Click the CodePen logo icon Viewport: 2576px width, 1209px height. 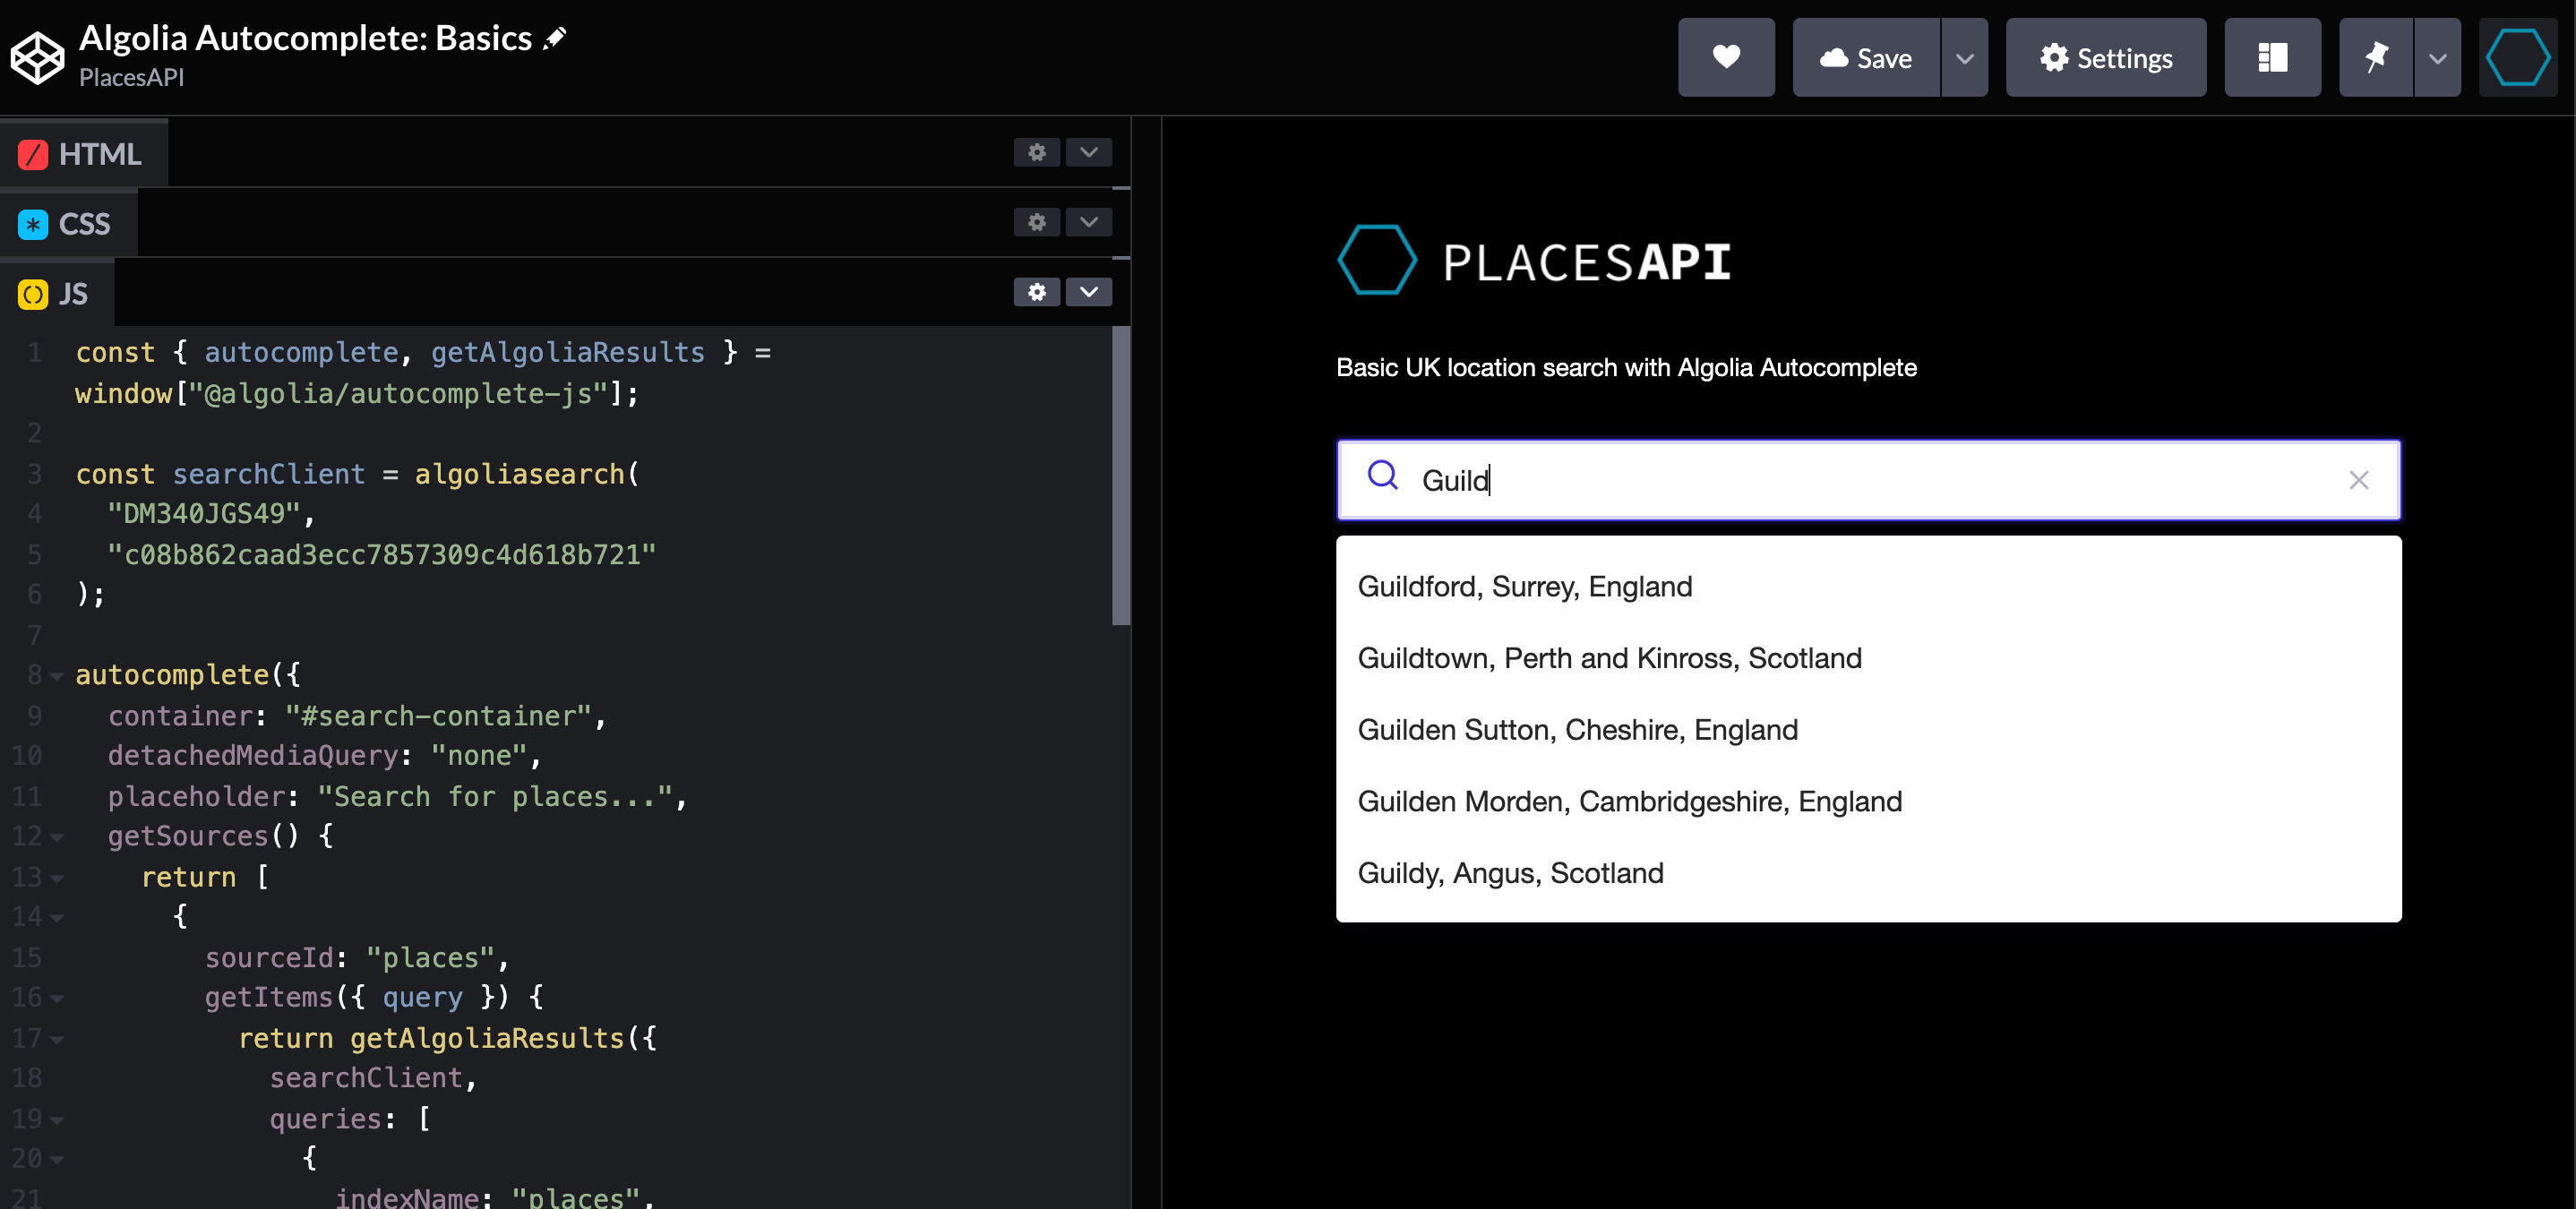point(38,58)
